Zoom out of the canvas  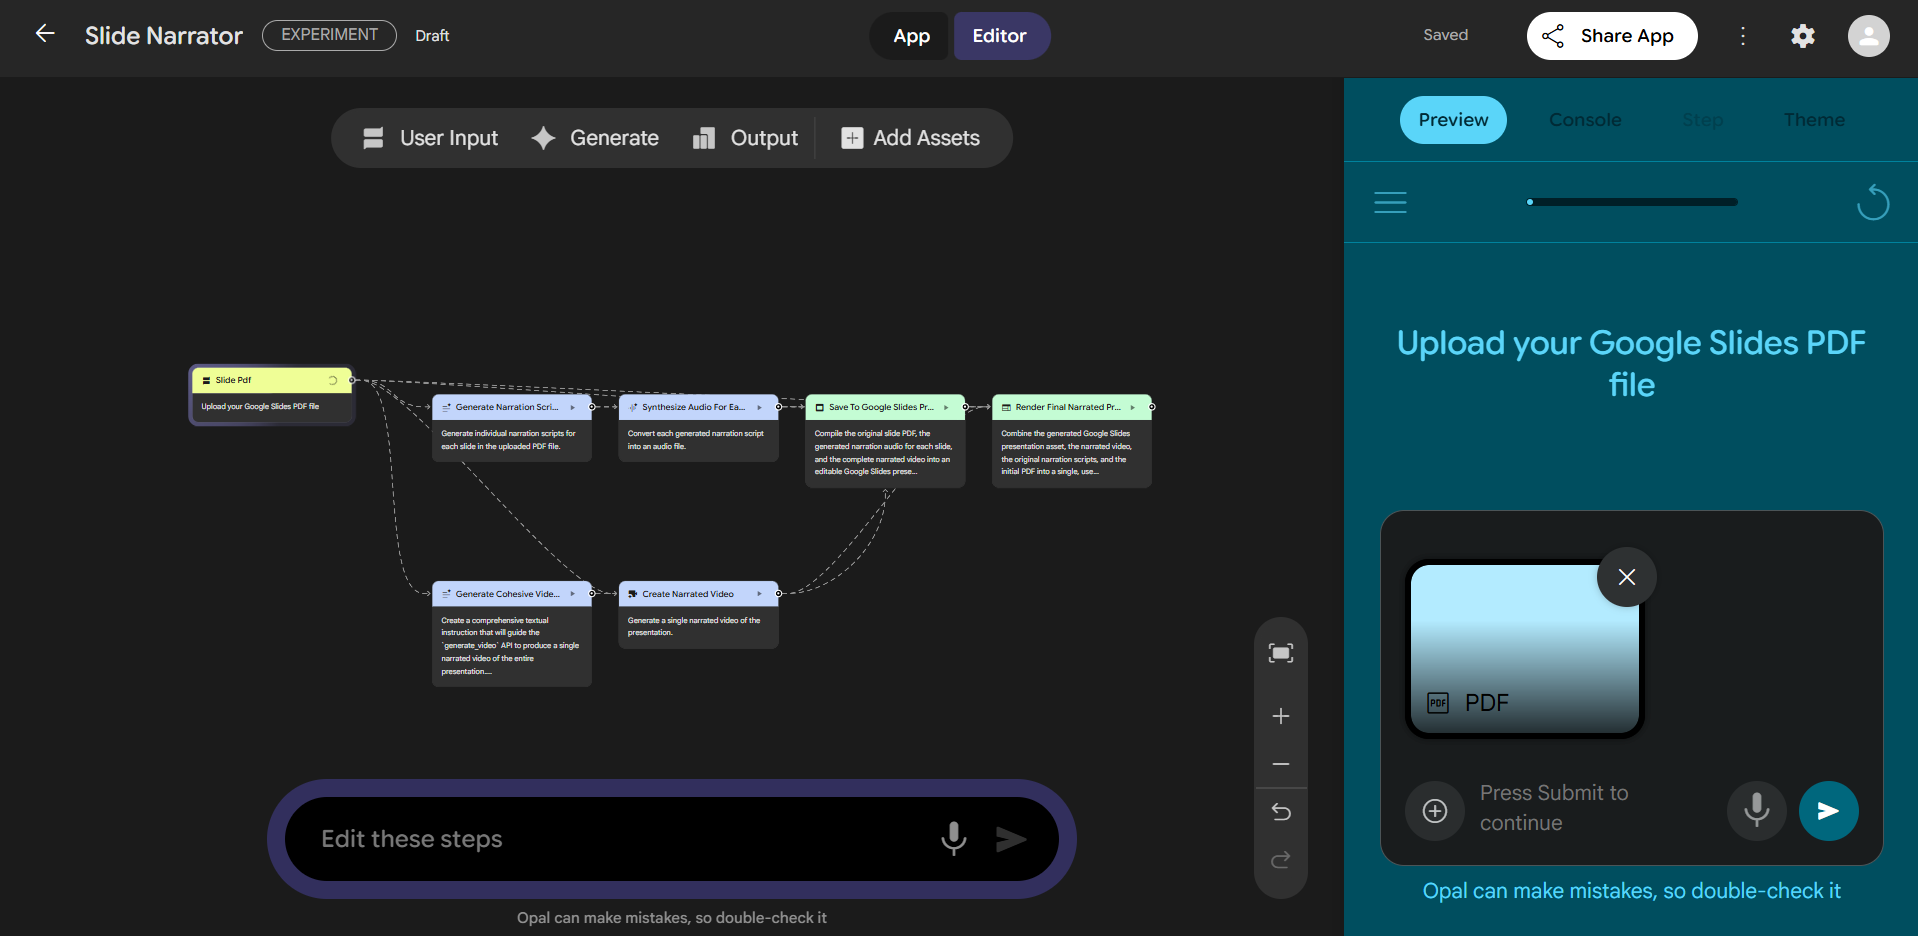point(1280,764)
